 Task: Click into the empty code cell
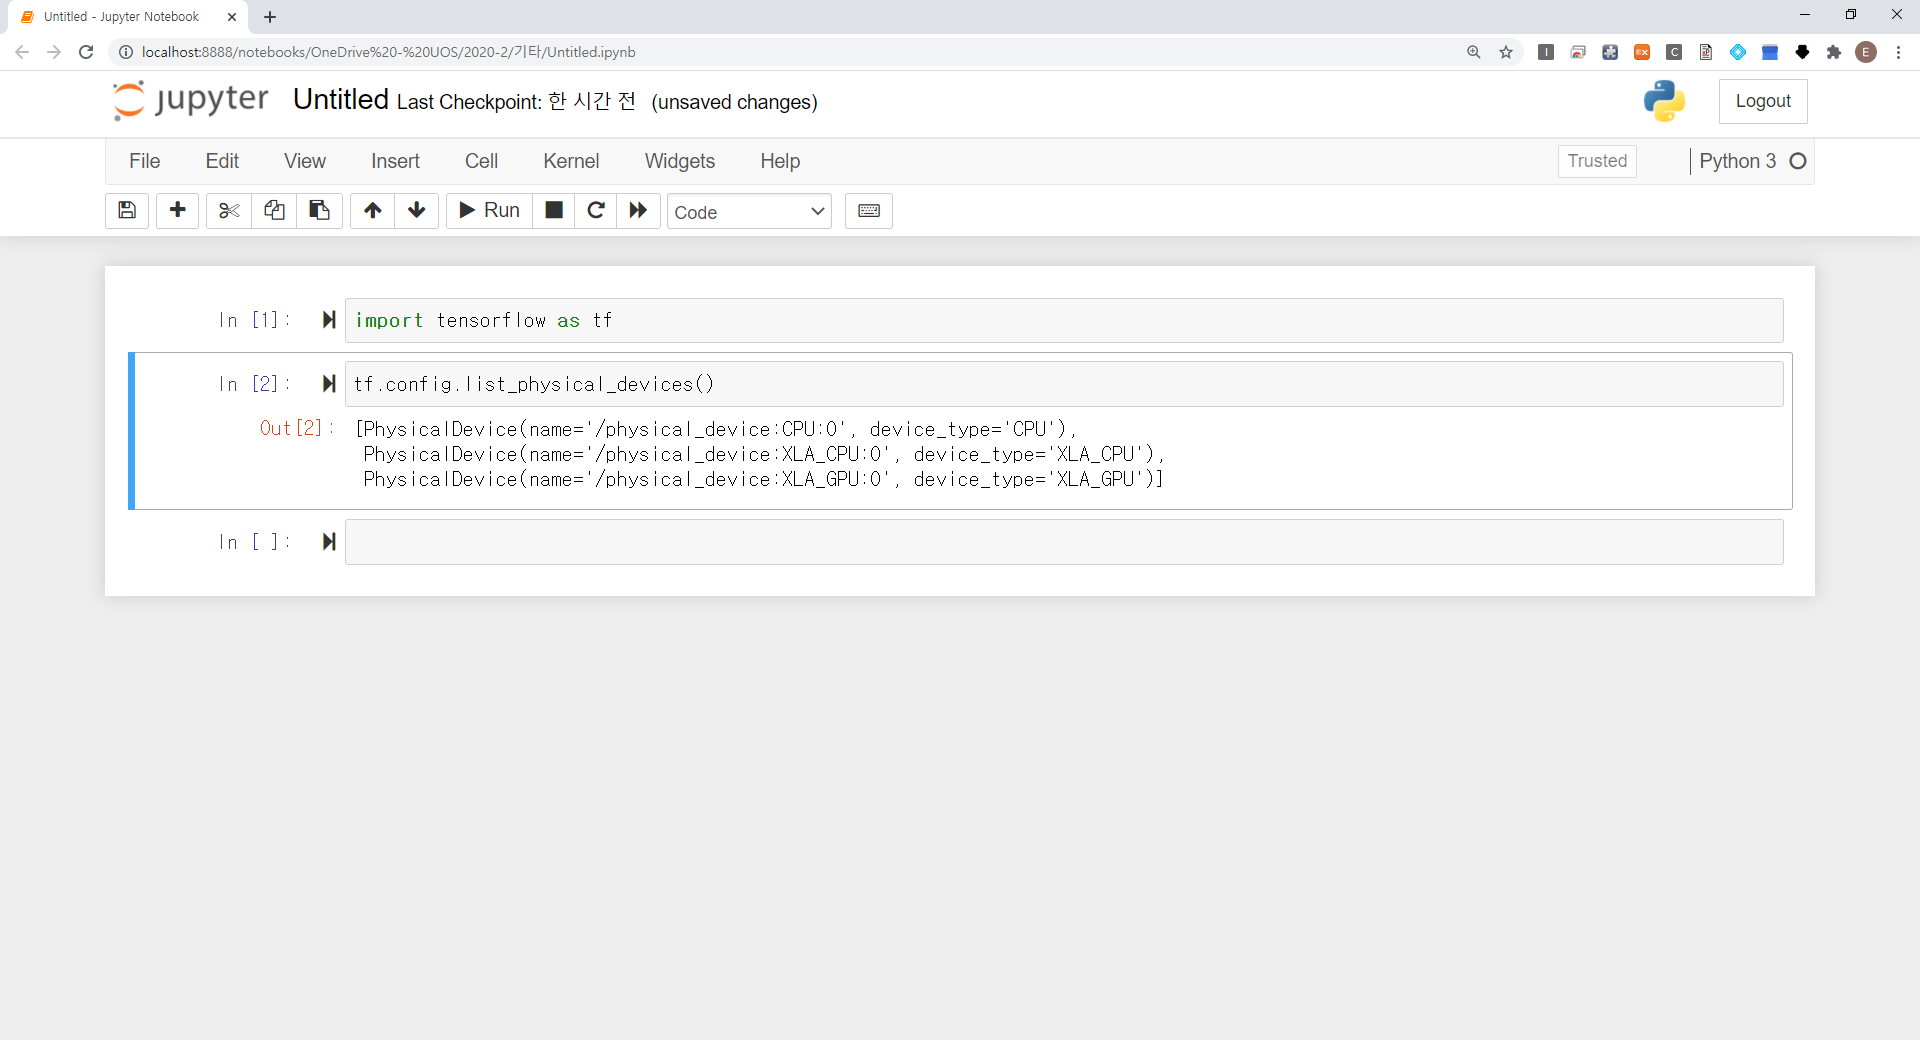1064,542
